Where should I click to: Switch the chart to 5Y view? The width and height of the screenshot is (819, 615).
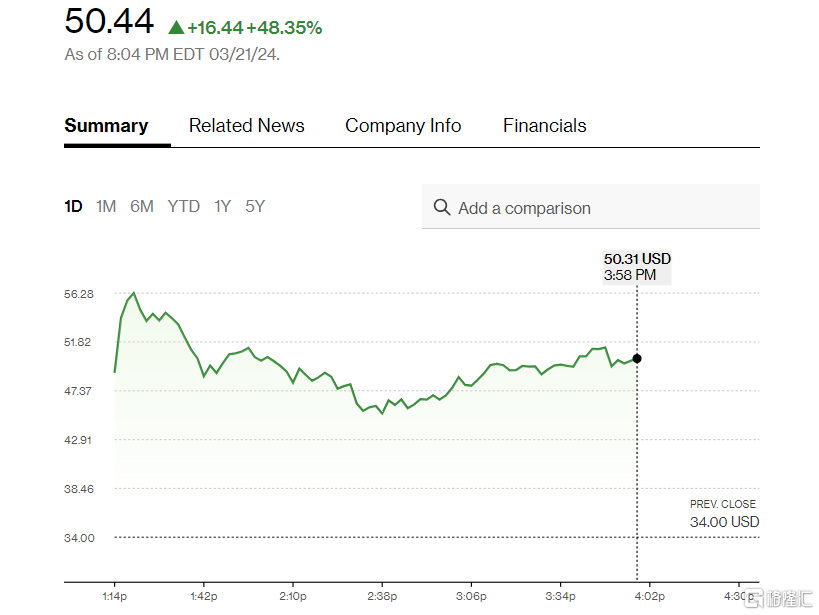point(255,207)
